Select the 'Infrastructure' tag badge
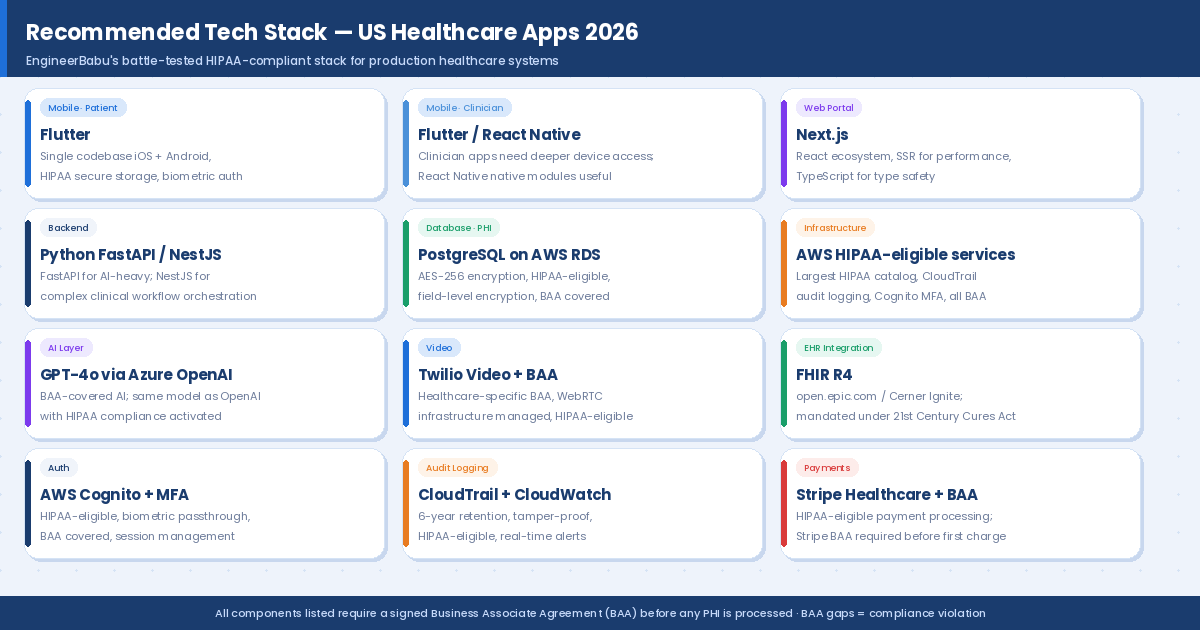Viewport: 1200px width, 630px height. tap(835, 228)
